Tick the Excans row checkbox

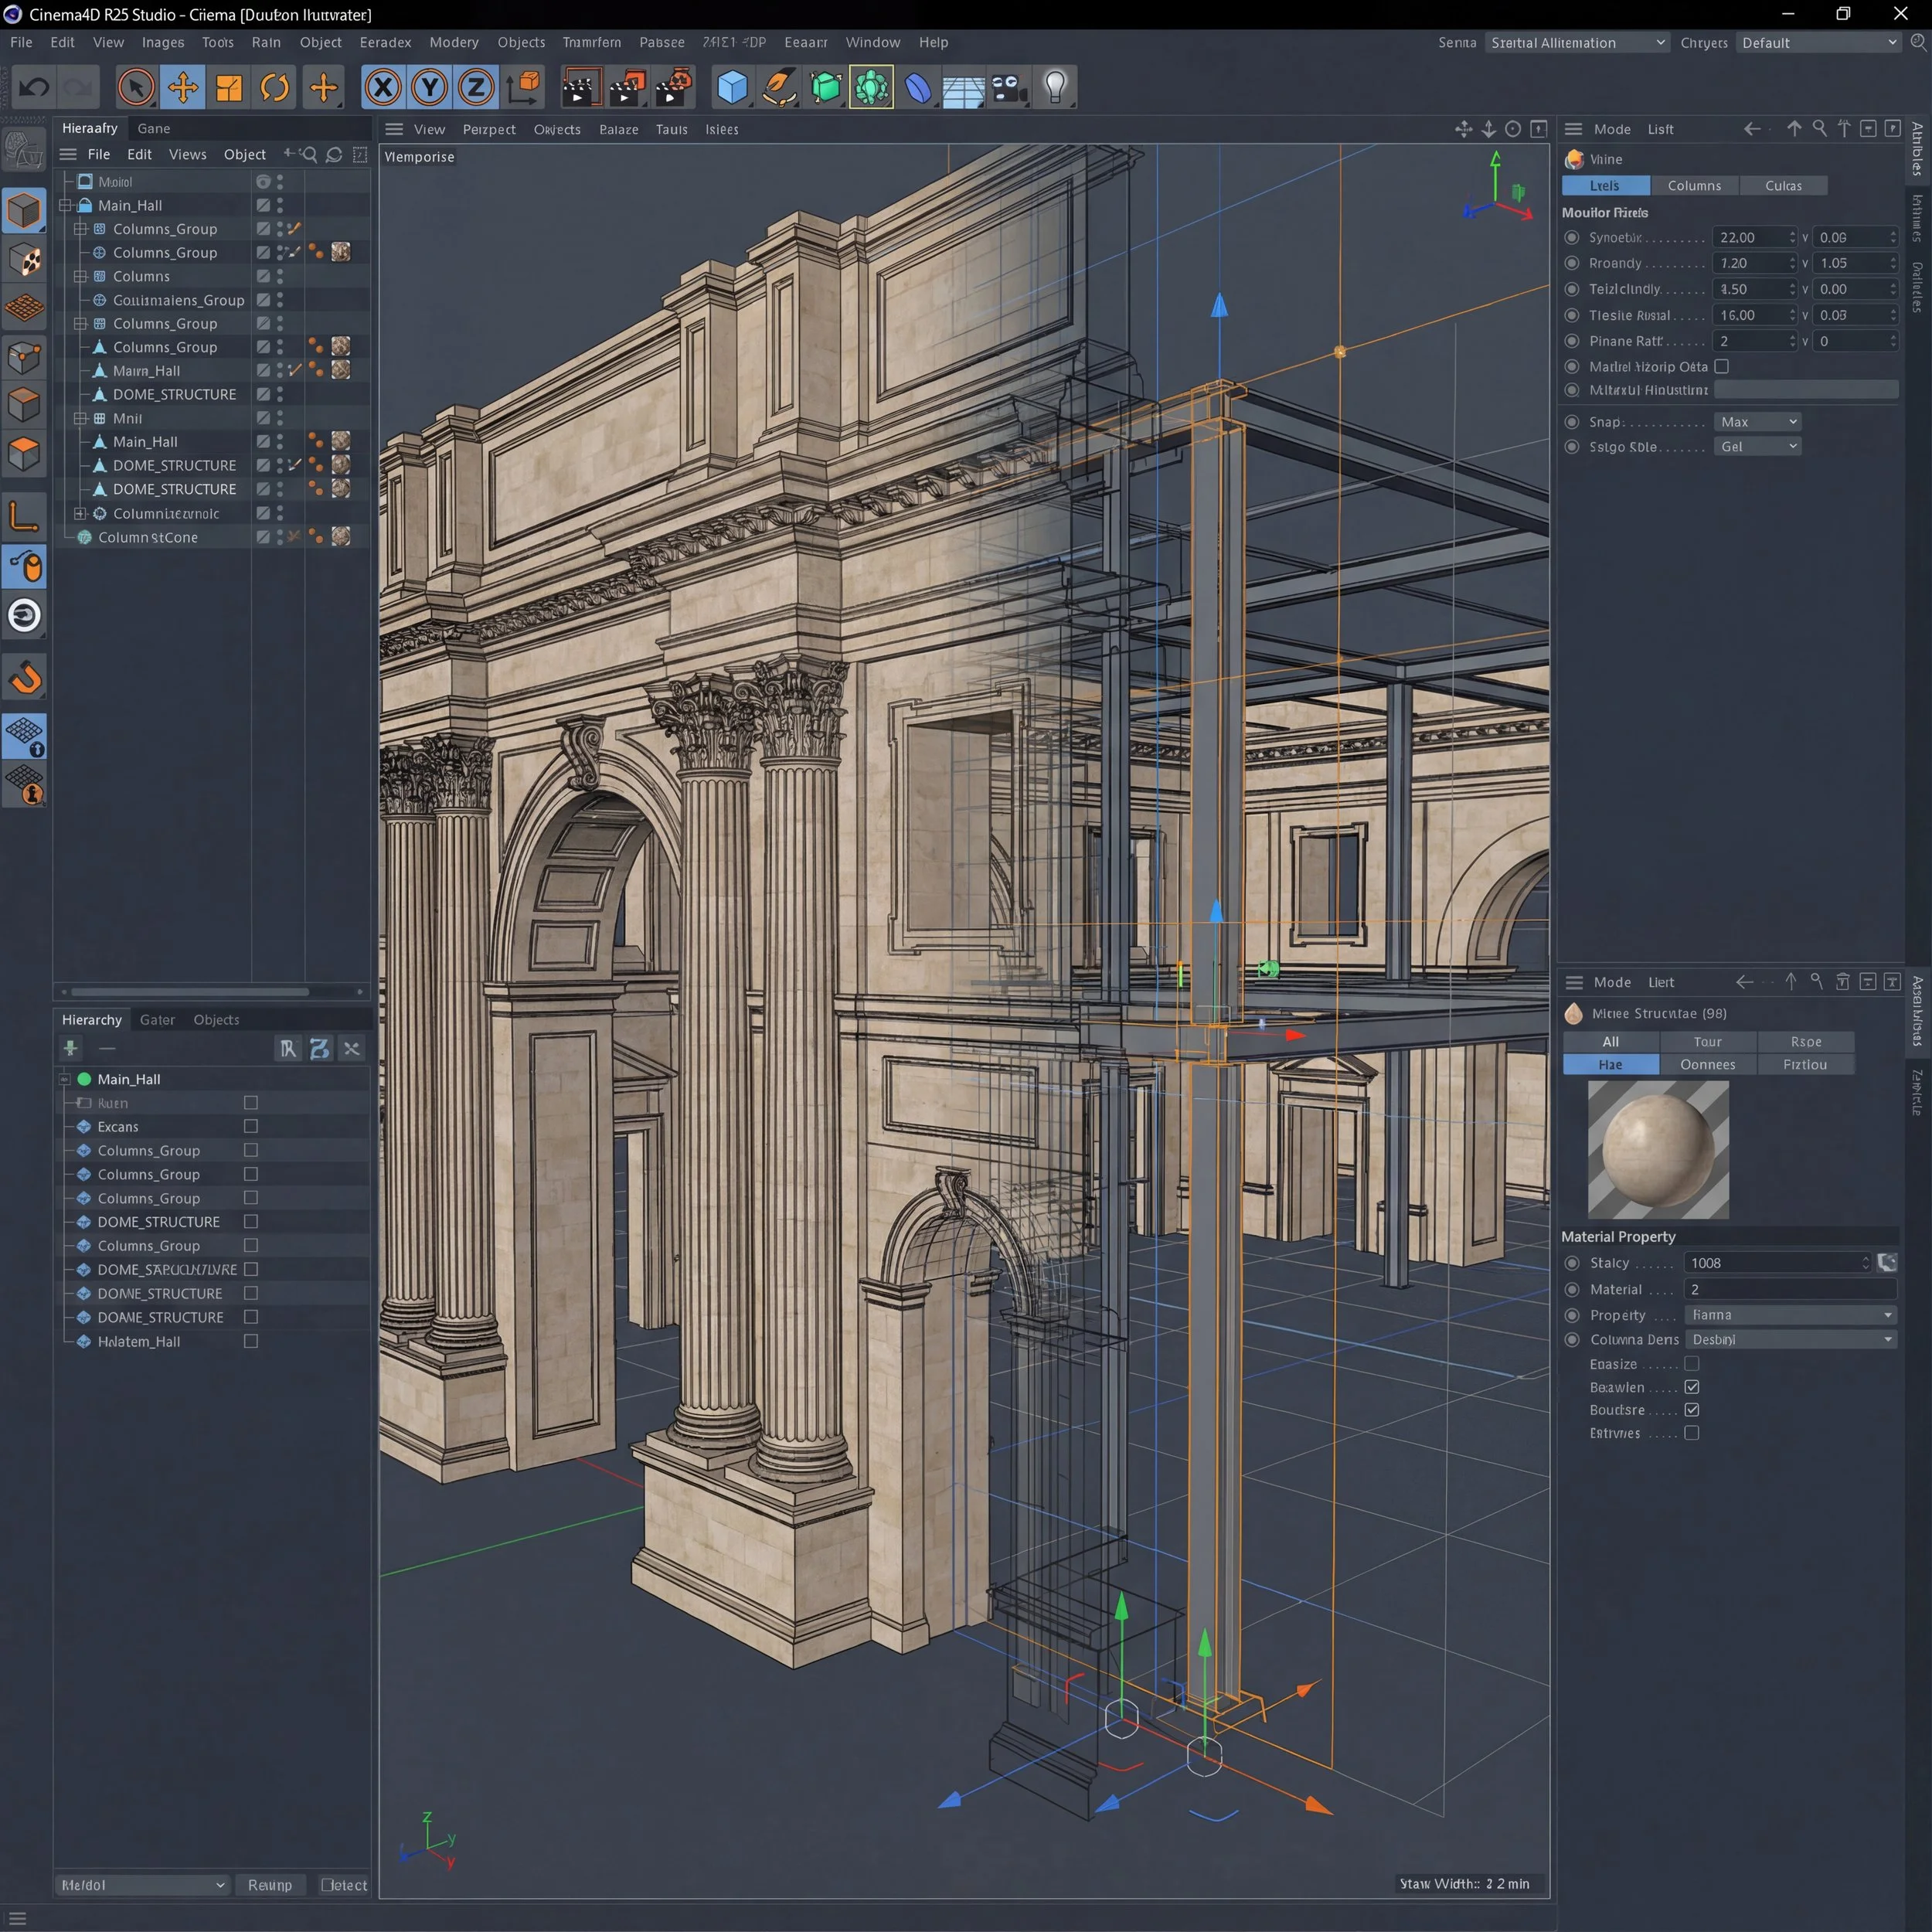pos(251,1127)
